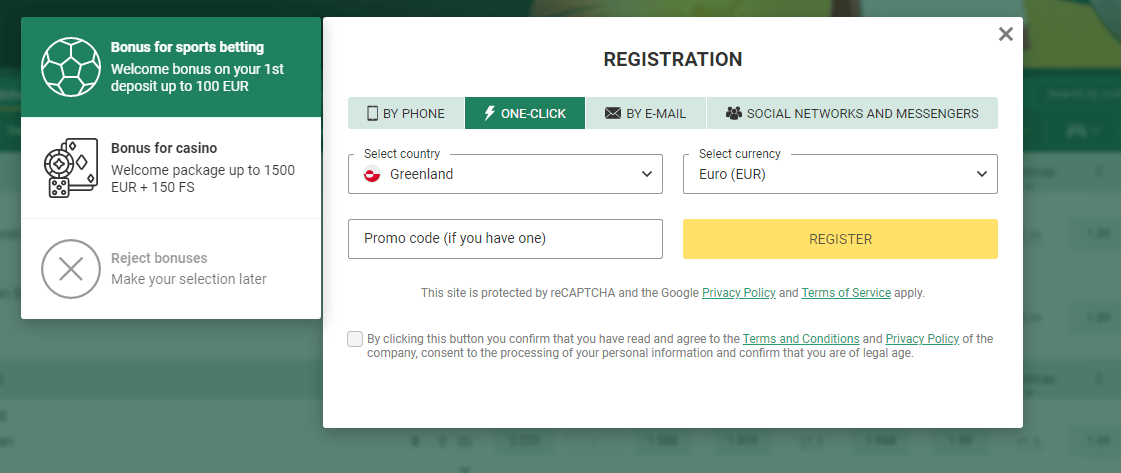Switch to Social Networks and Messengers tab
Image resolution: width=1121 pixels, height=473 pixels.
click(x=852, y=113)
